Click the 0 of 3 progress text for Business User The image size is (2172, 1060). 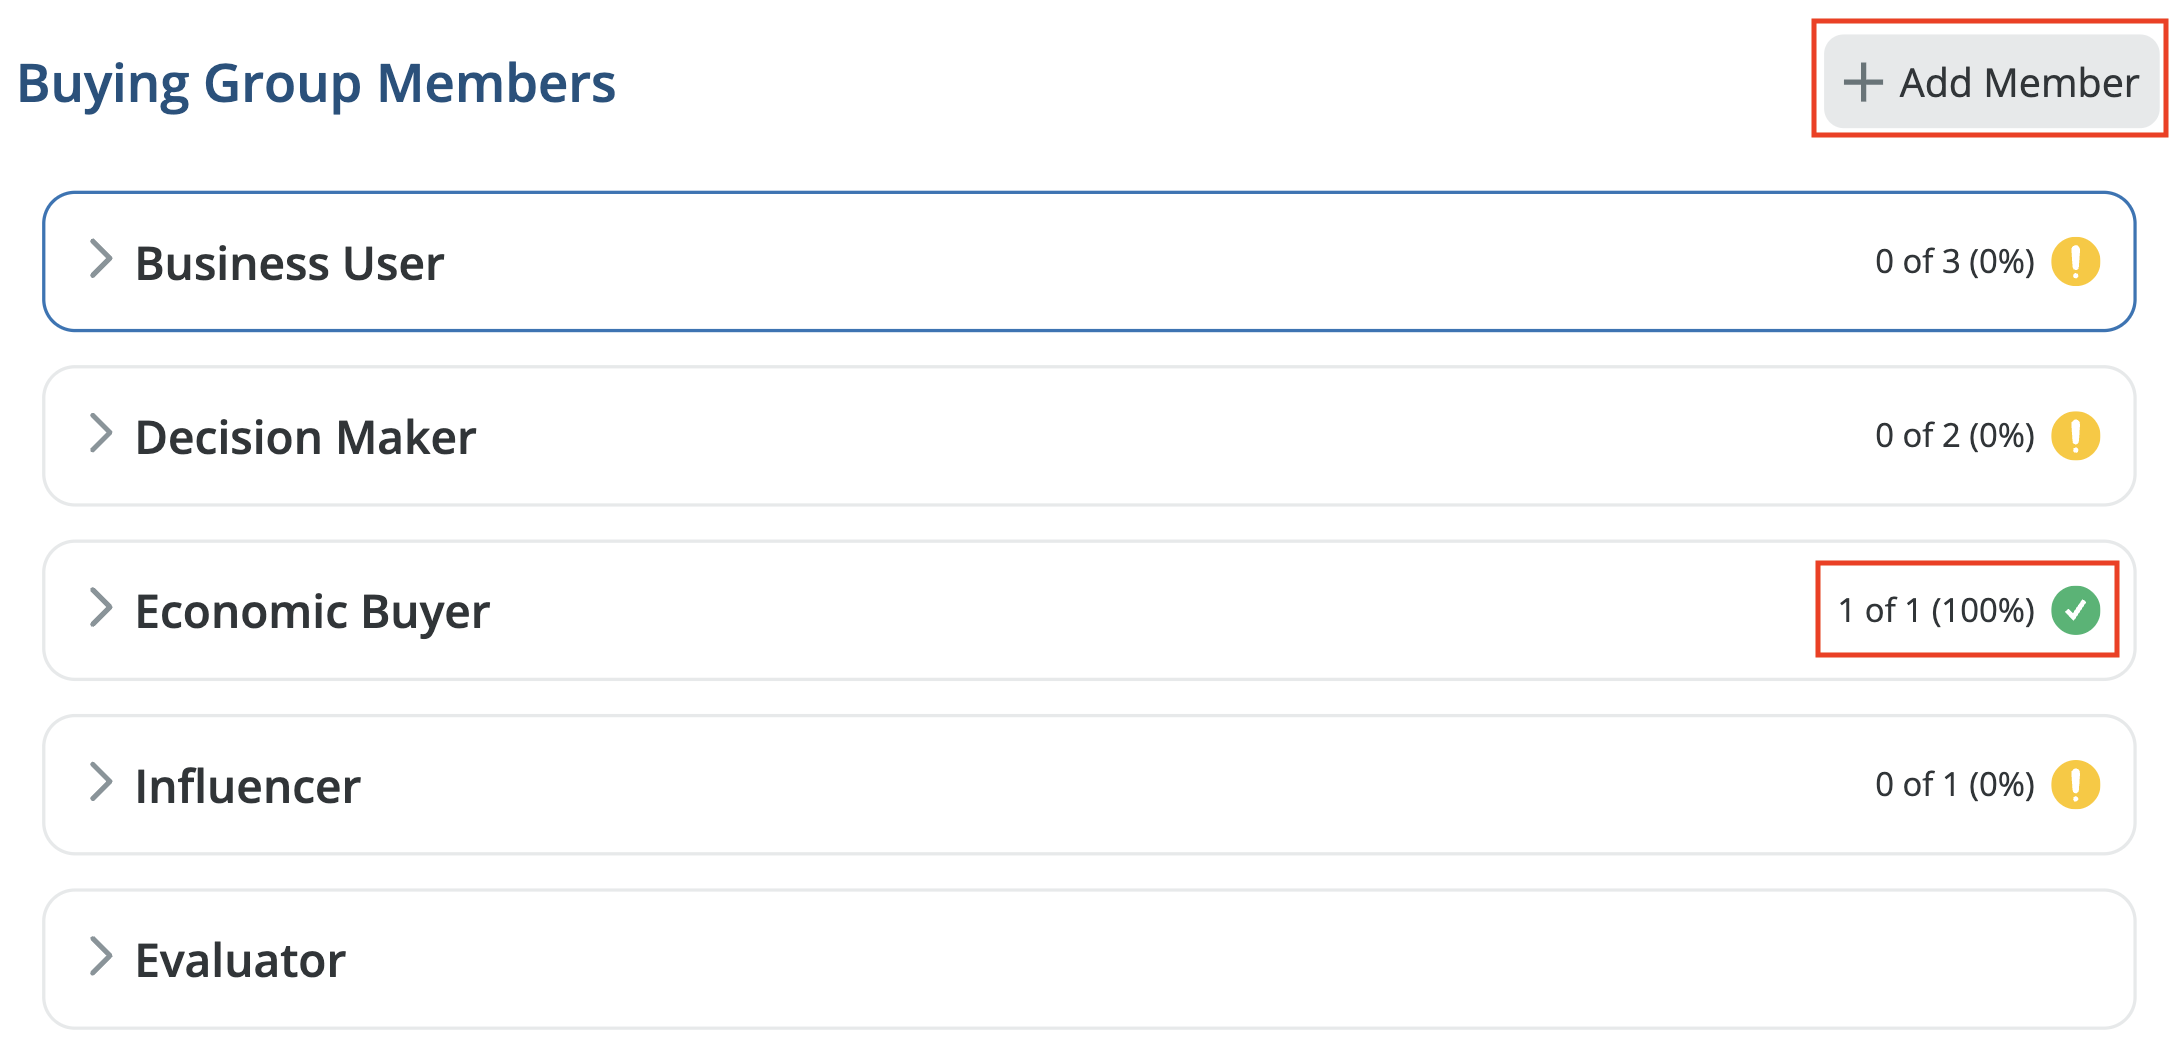tap(1954, 262)
